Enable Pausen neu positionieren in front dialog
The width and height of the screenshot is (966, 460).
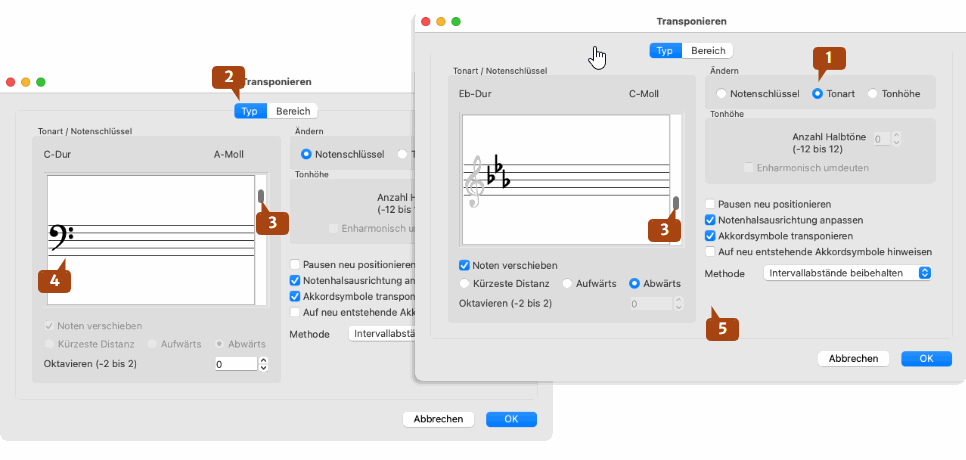tap(711, 204)
